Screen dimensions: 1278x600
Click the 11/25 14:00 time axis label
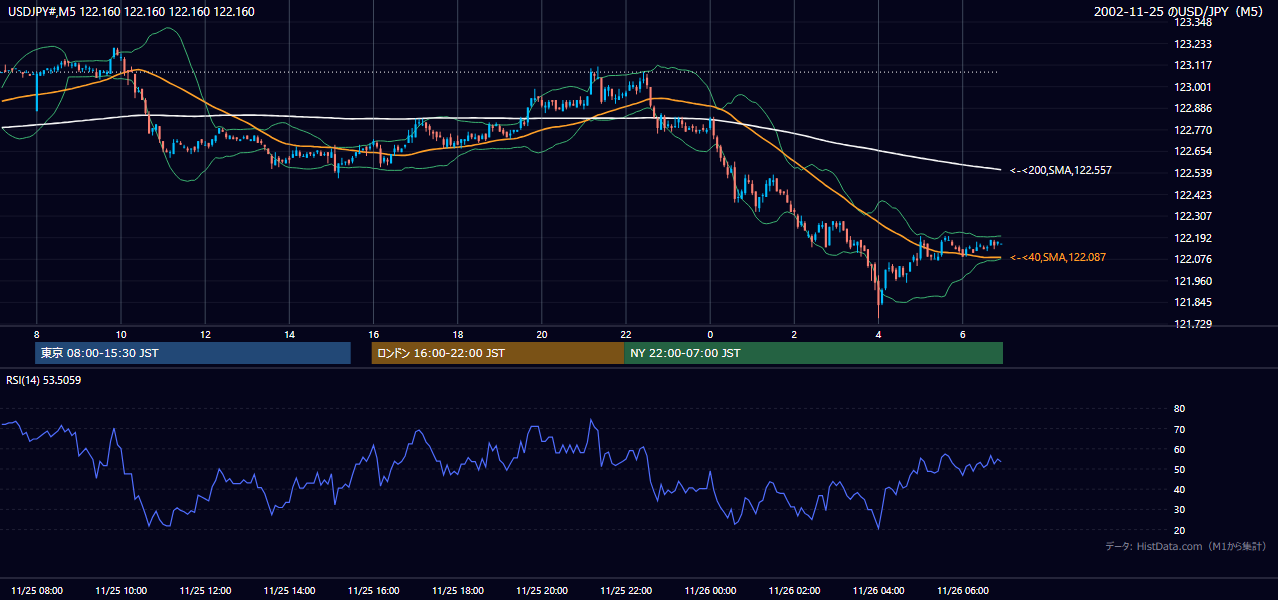[290, 591]
